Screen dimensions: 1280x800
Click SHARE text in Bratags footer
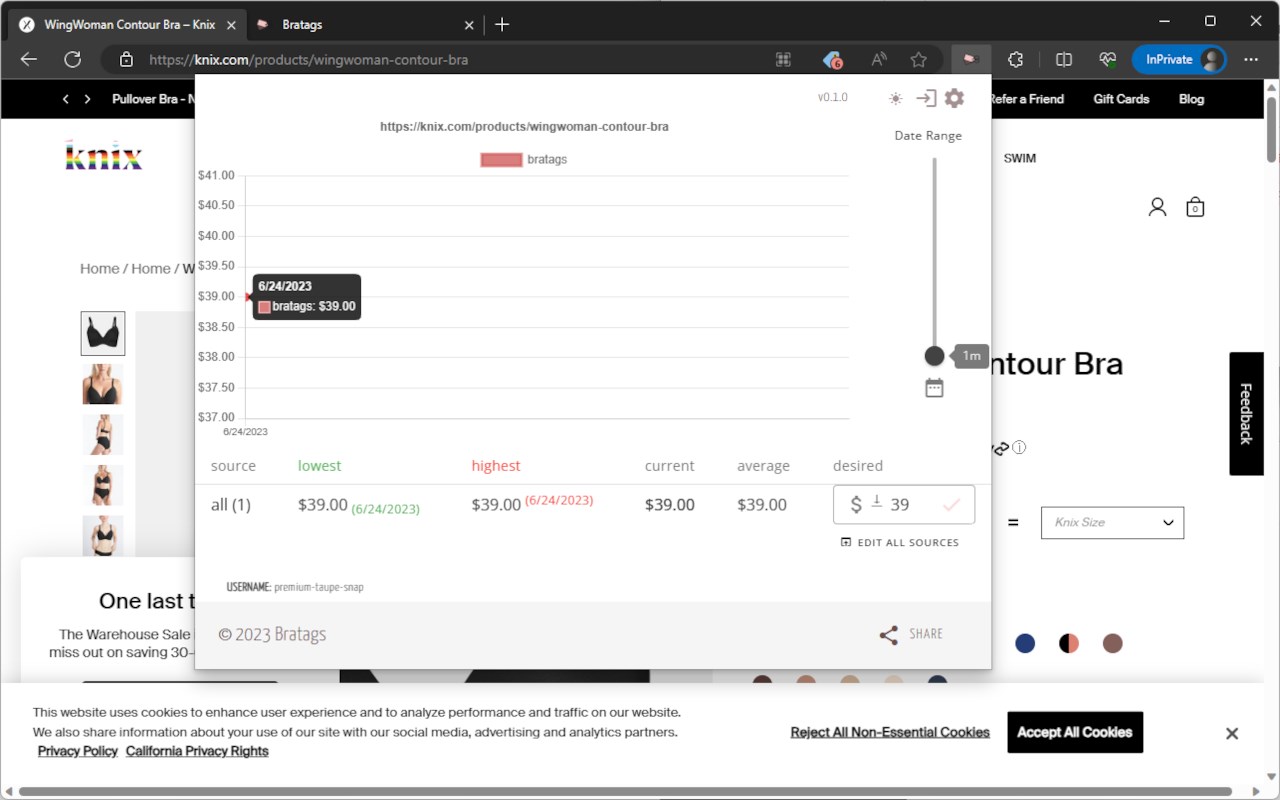926,634
